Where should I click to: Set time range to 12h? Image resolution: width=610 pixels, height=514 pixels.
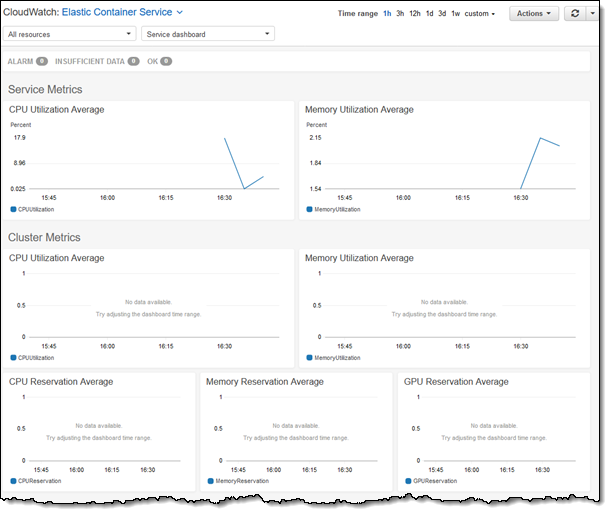(x=415, y=14)
